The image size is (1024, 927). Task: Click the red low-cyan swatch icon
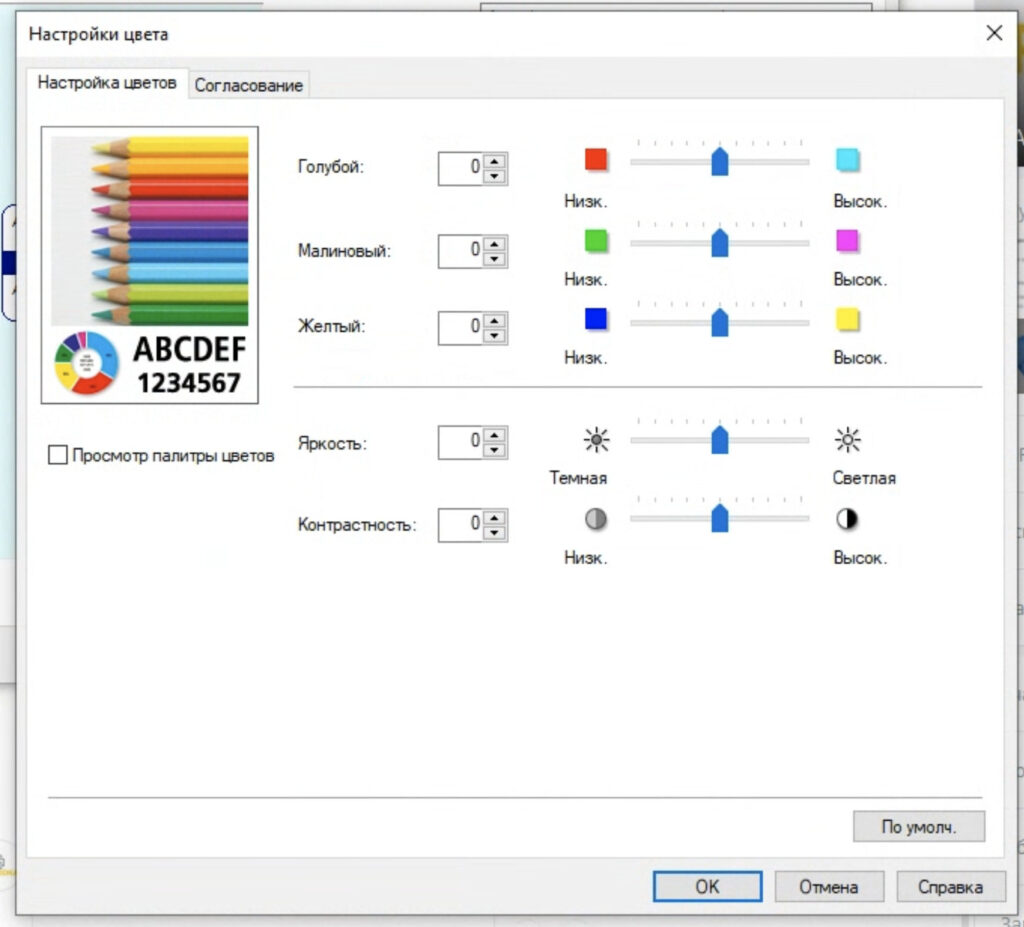click(x=596, y=159)
